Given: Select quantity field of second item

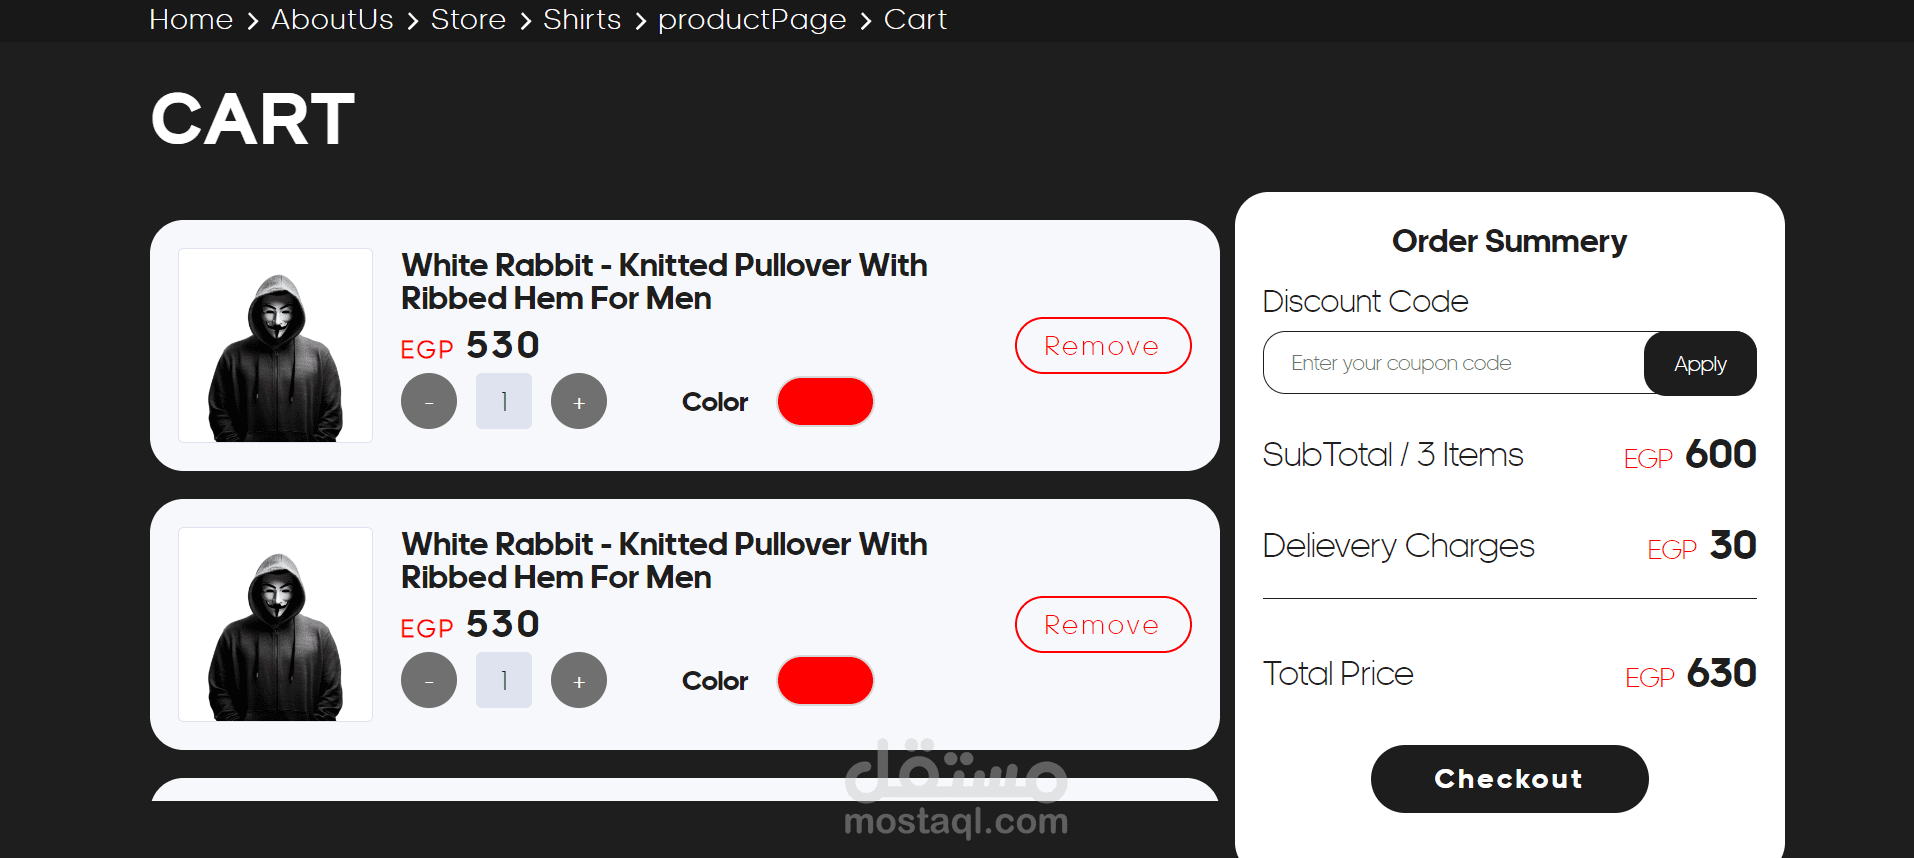Looking at the screenshot, I should click(x=504, y=680).
